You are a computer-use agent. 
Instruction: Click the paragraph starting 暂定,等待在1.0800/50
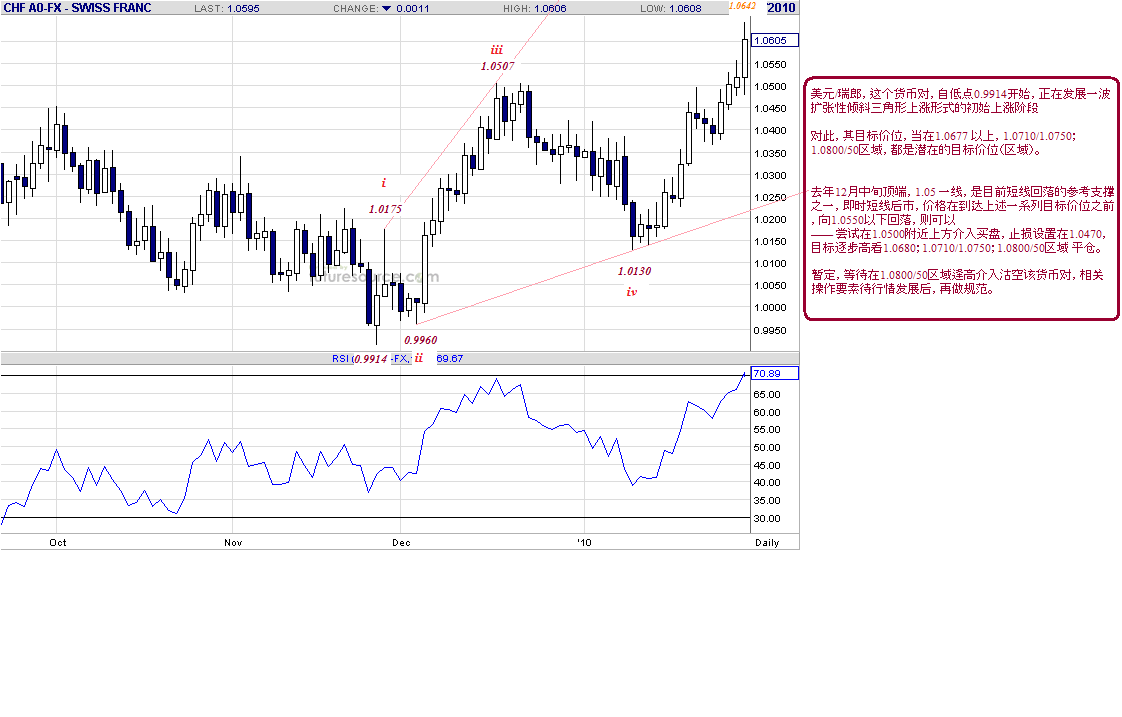pyautogui.click(x=957, y=282)
